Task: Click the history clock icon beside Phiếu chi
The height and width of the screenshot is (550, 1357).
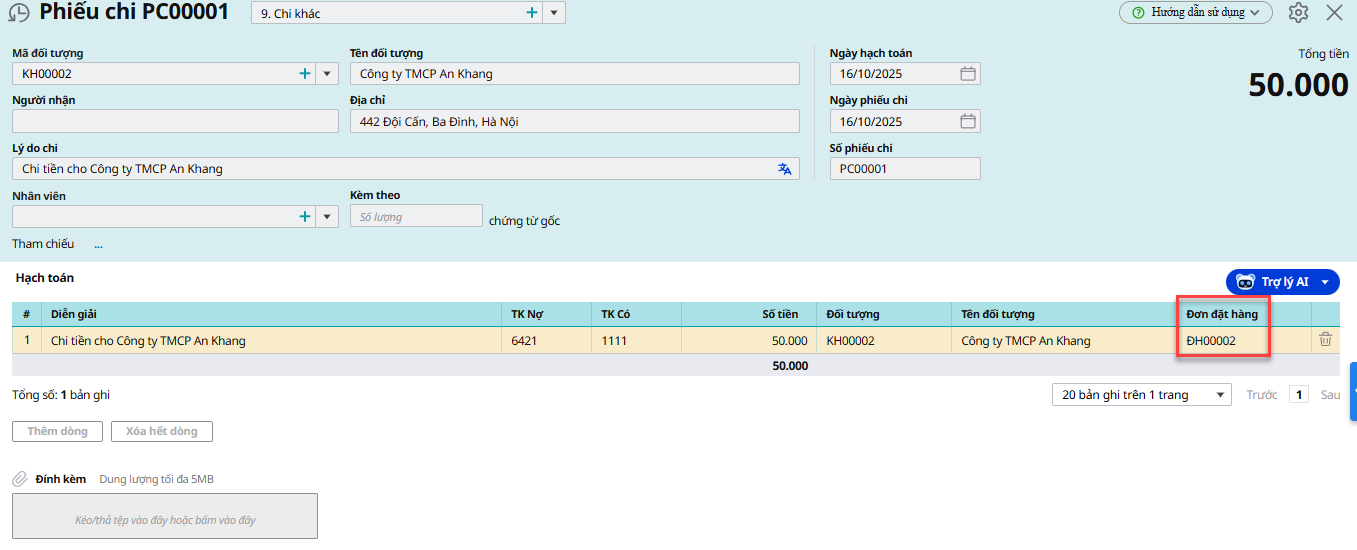Action: tap(19, 14)
